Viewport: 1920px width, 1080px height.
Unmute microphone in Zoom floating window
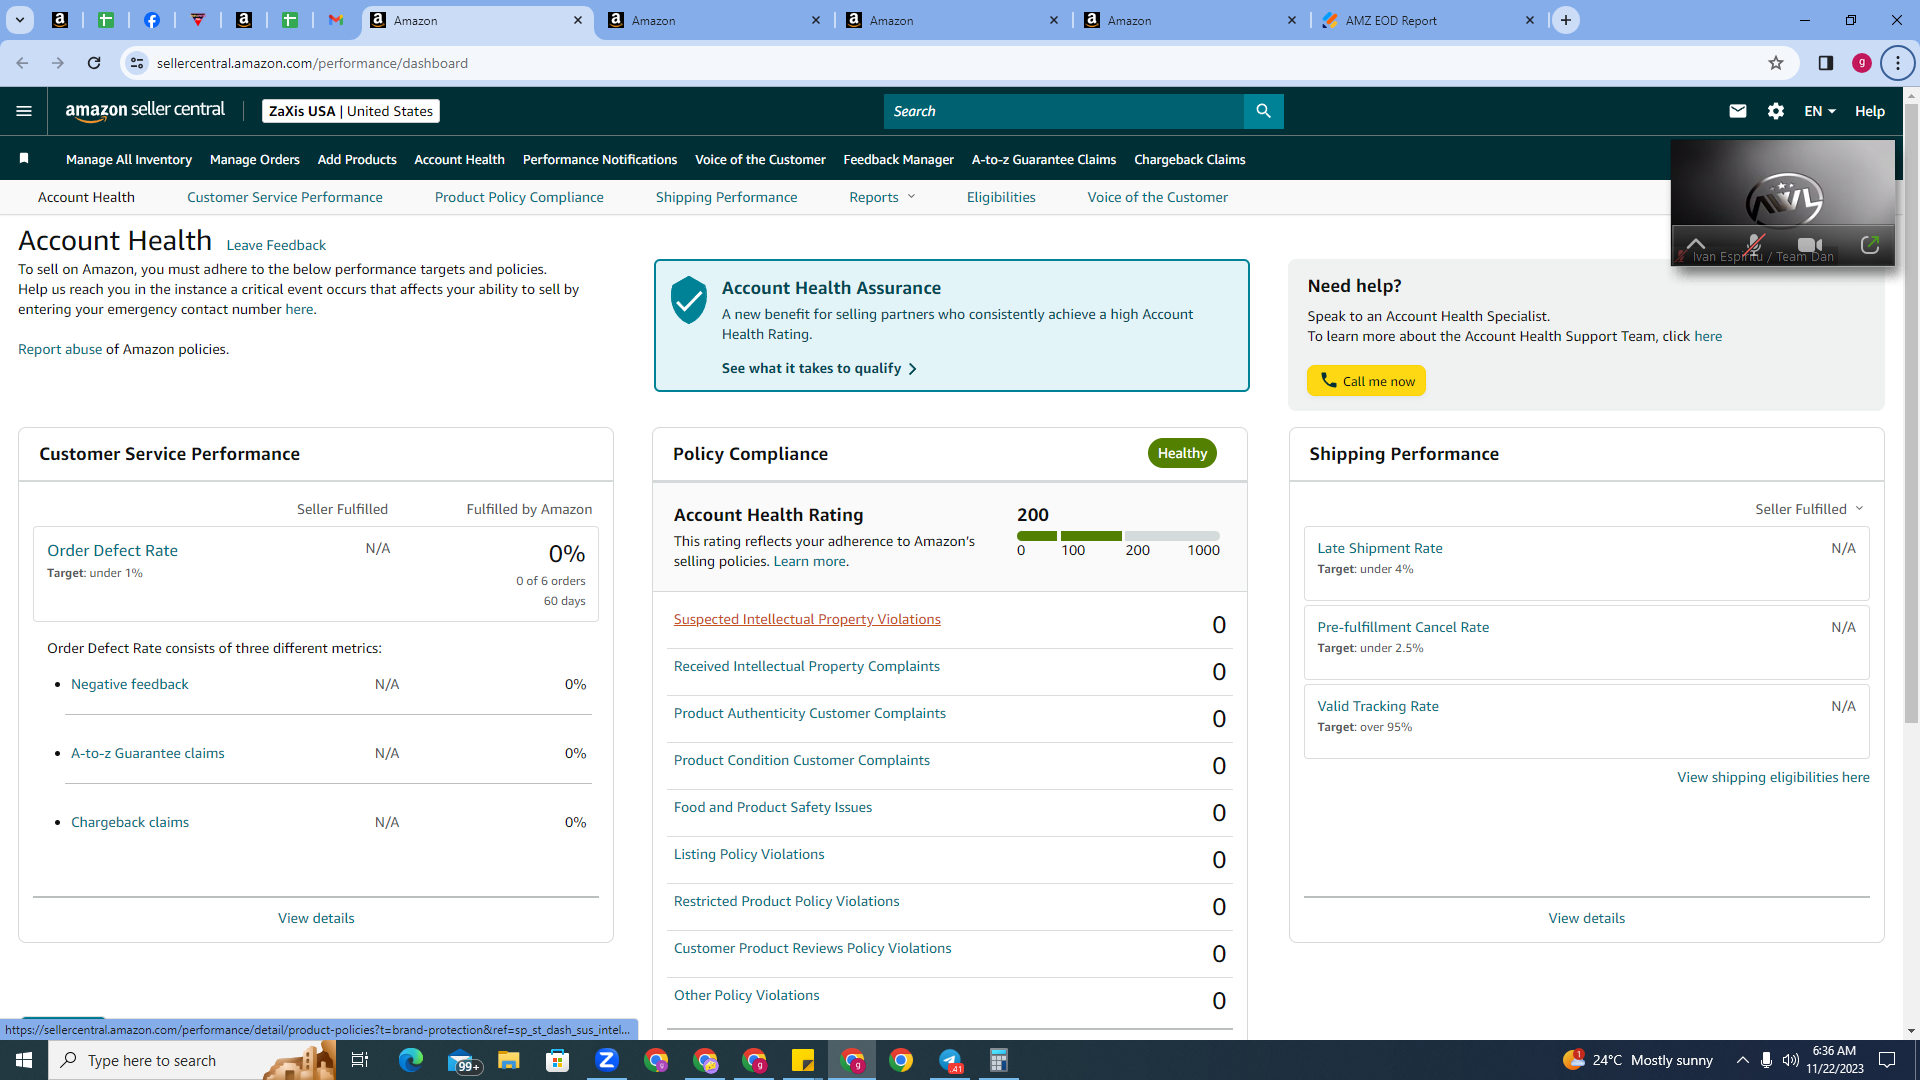(x=1754, y=245)
